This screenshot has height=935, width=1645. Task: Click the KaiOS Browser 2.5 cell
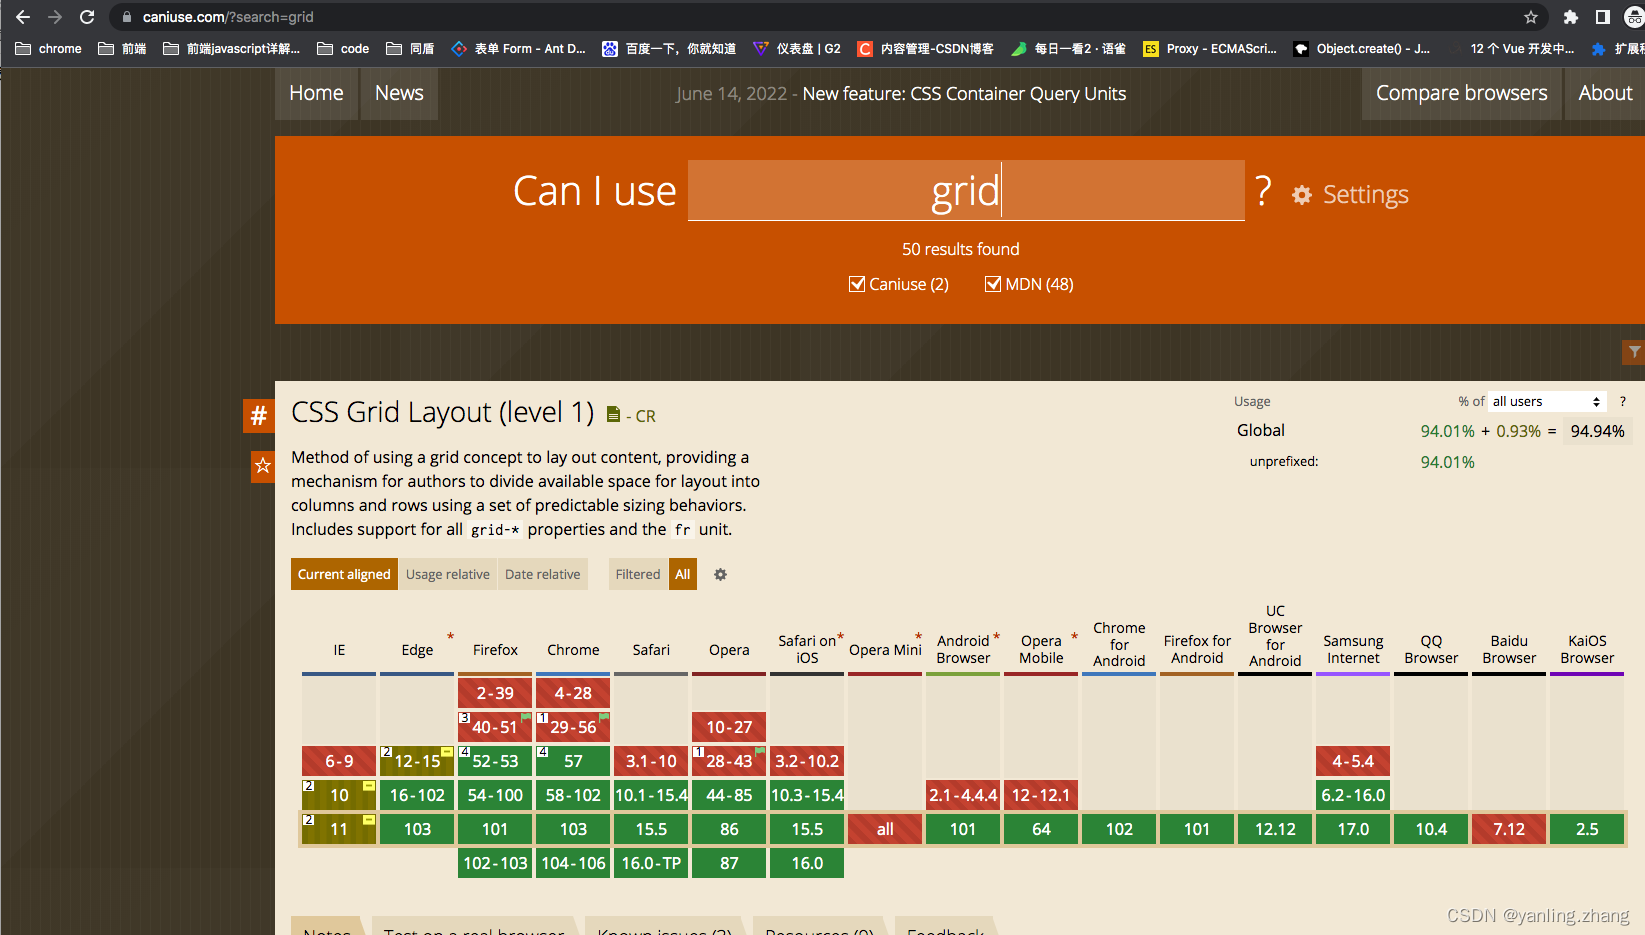pyautogui.click(x=1587, y=829)
